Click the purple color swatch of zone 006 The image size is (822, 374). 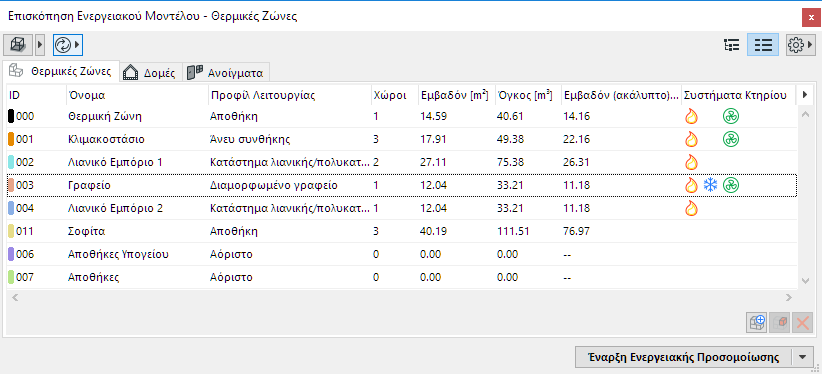tap(11, 254)
